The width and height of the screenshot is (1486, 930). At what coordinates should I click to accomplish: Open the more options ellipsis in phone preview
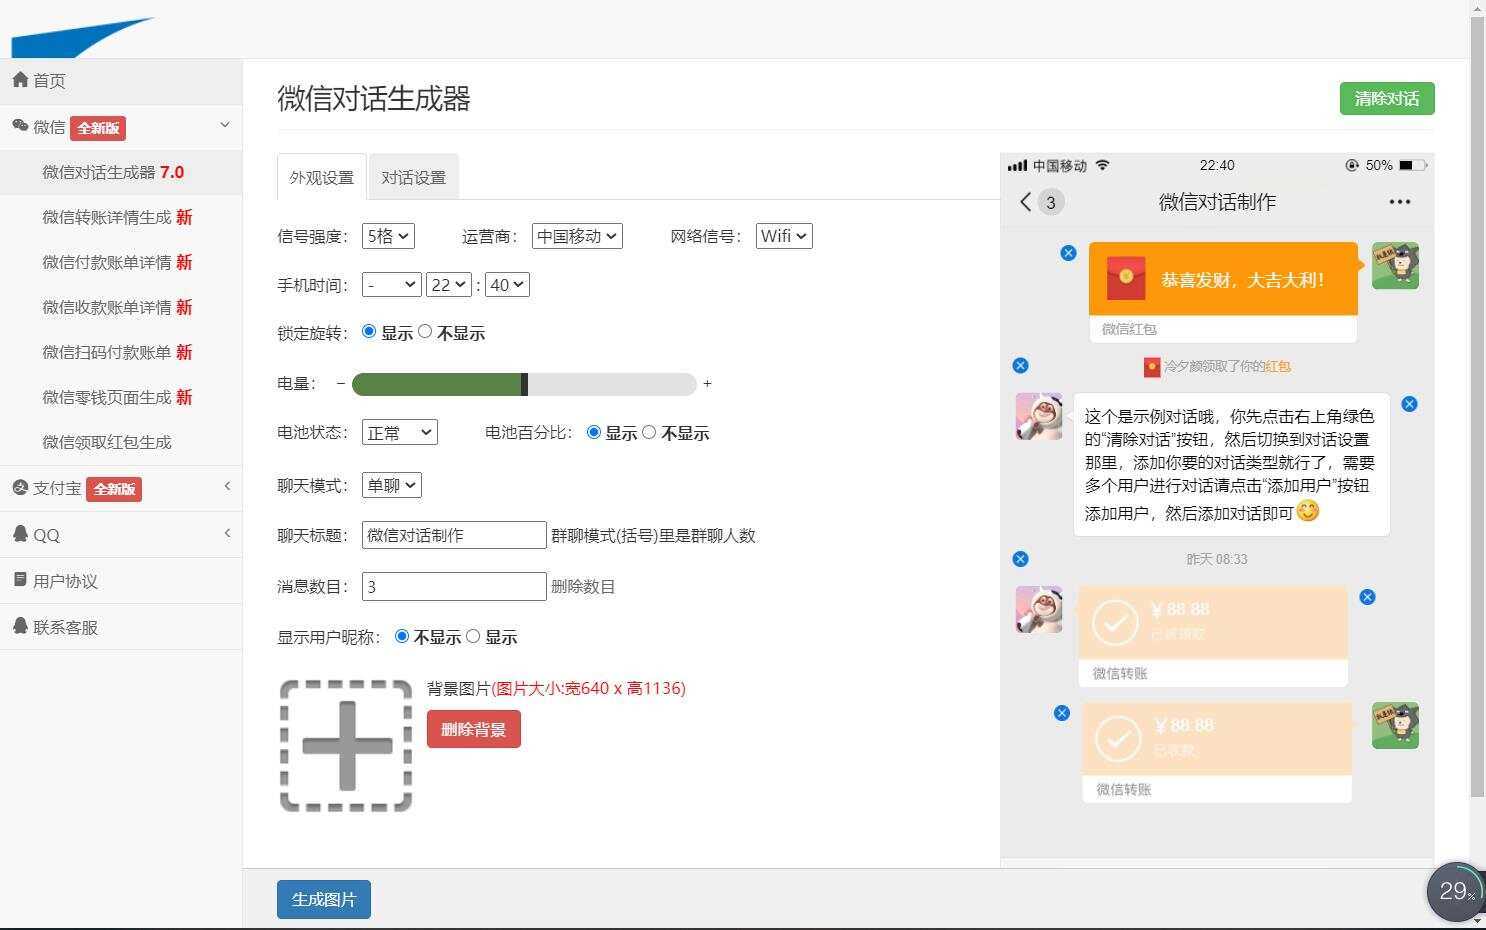tap(1398, 201)
